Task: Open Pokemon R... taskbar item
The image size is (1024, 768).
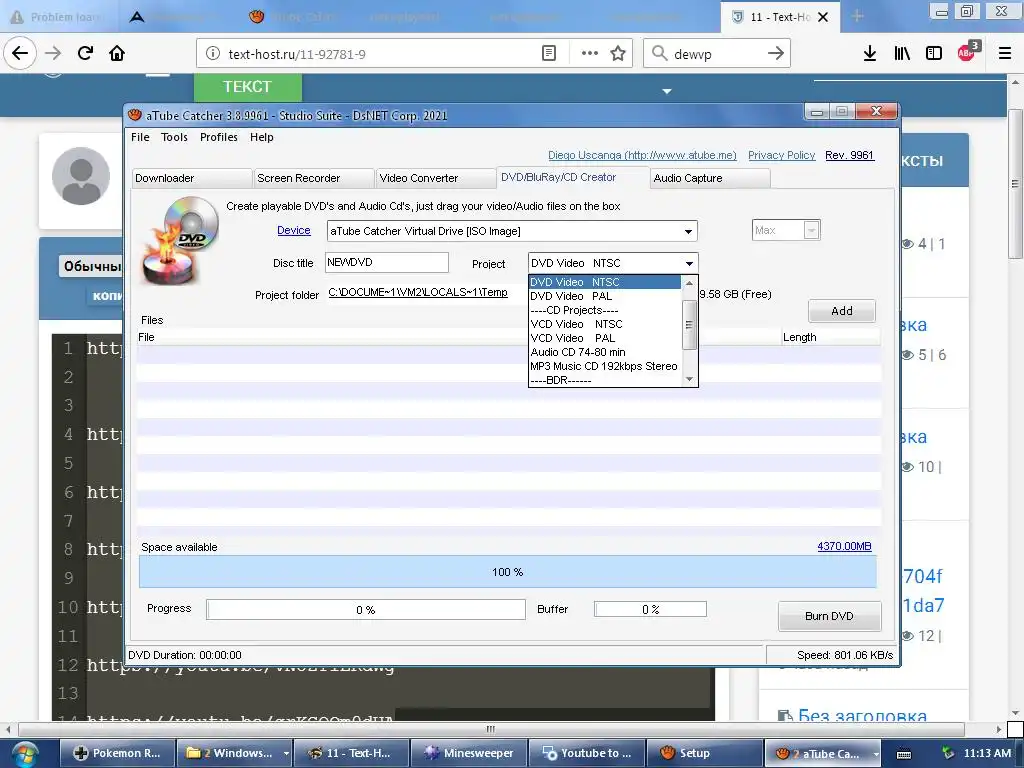Action: click(x=118, y=753)
